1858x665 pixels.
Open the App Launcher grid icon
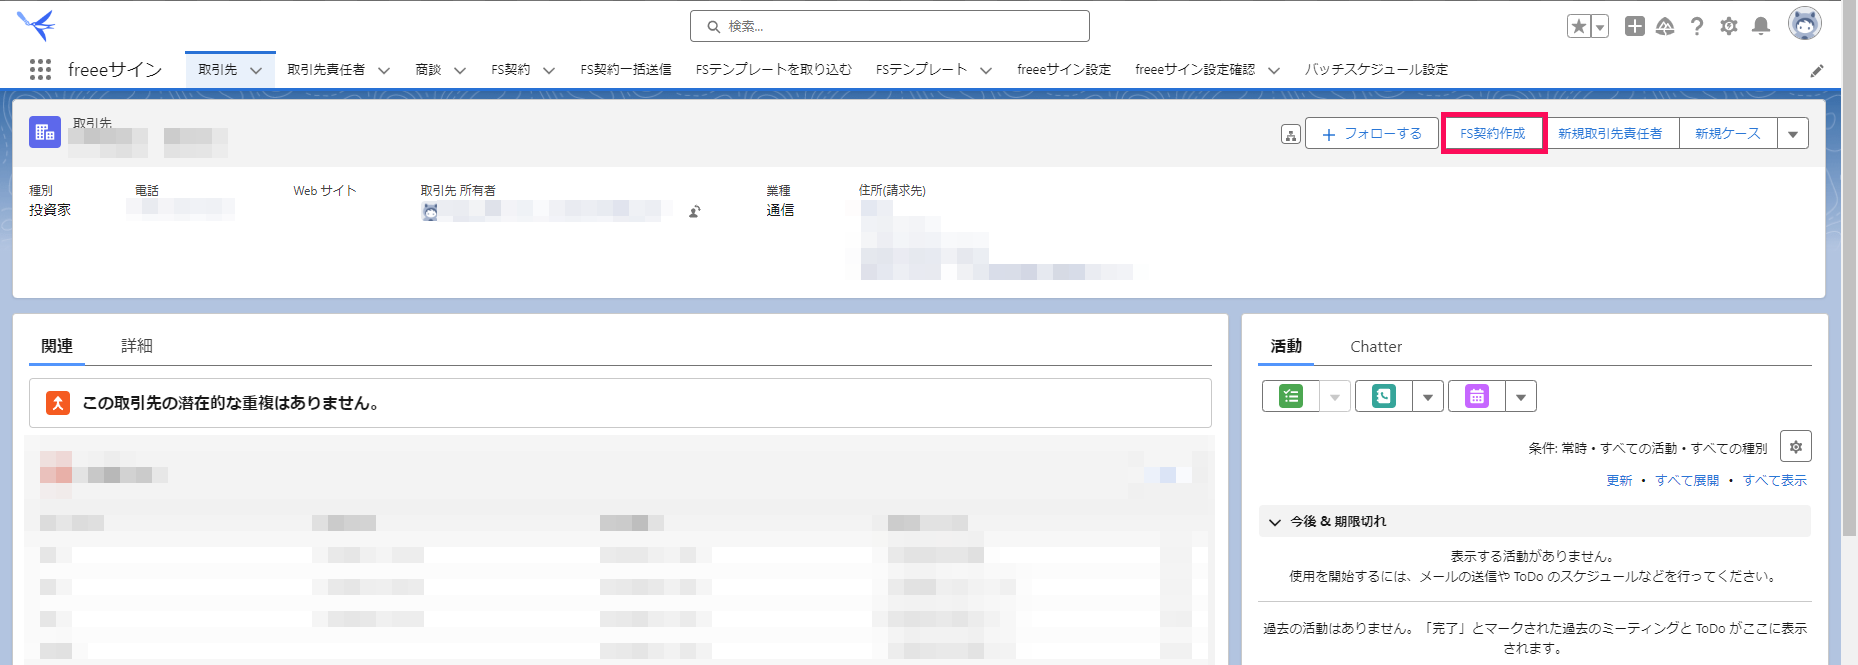pyautogui.click(x=40, y=69)
